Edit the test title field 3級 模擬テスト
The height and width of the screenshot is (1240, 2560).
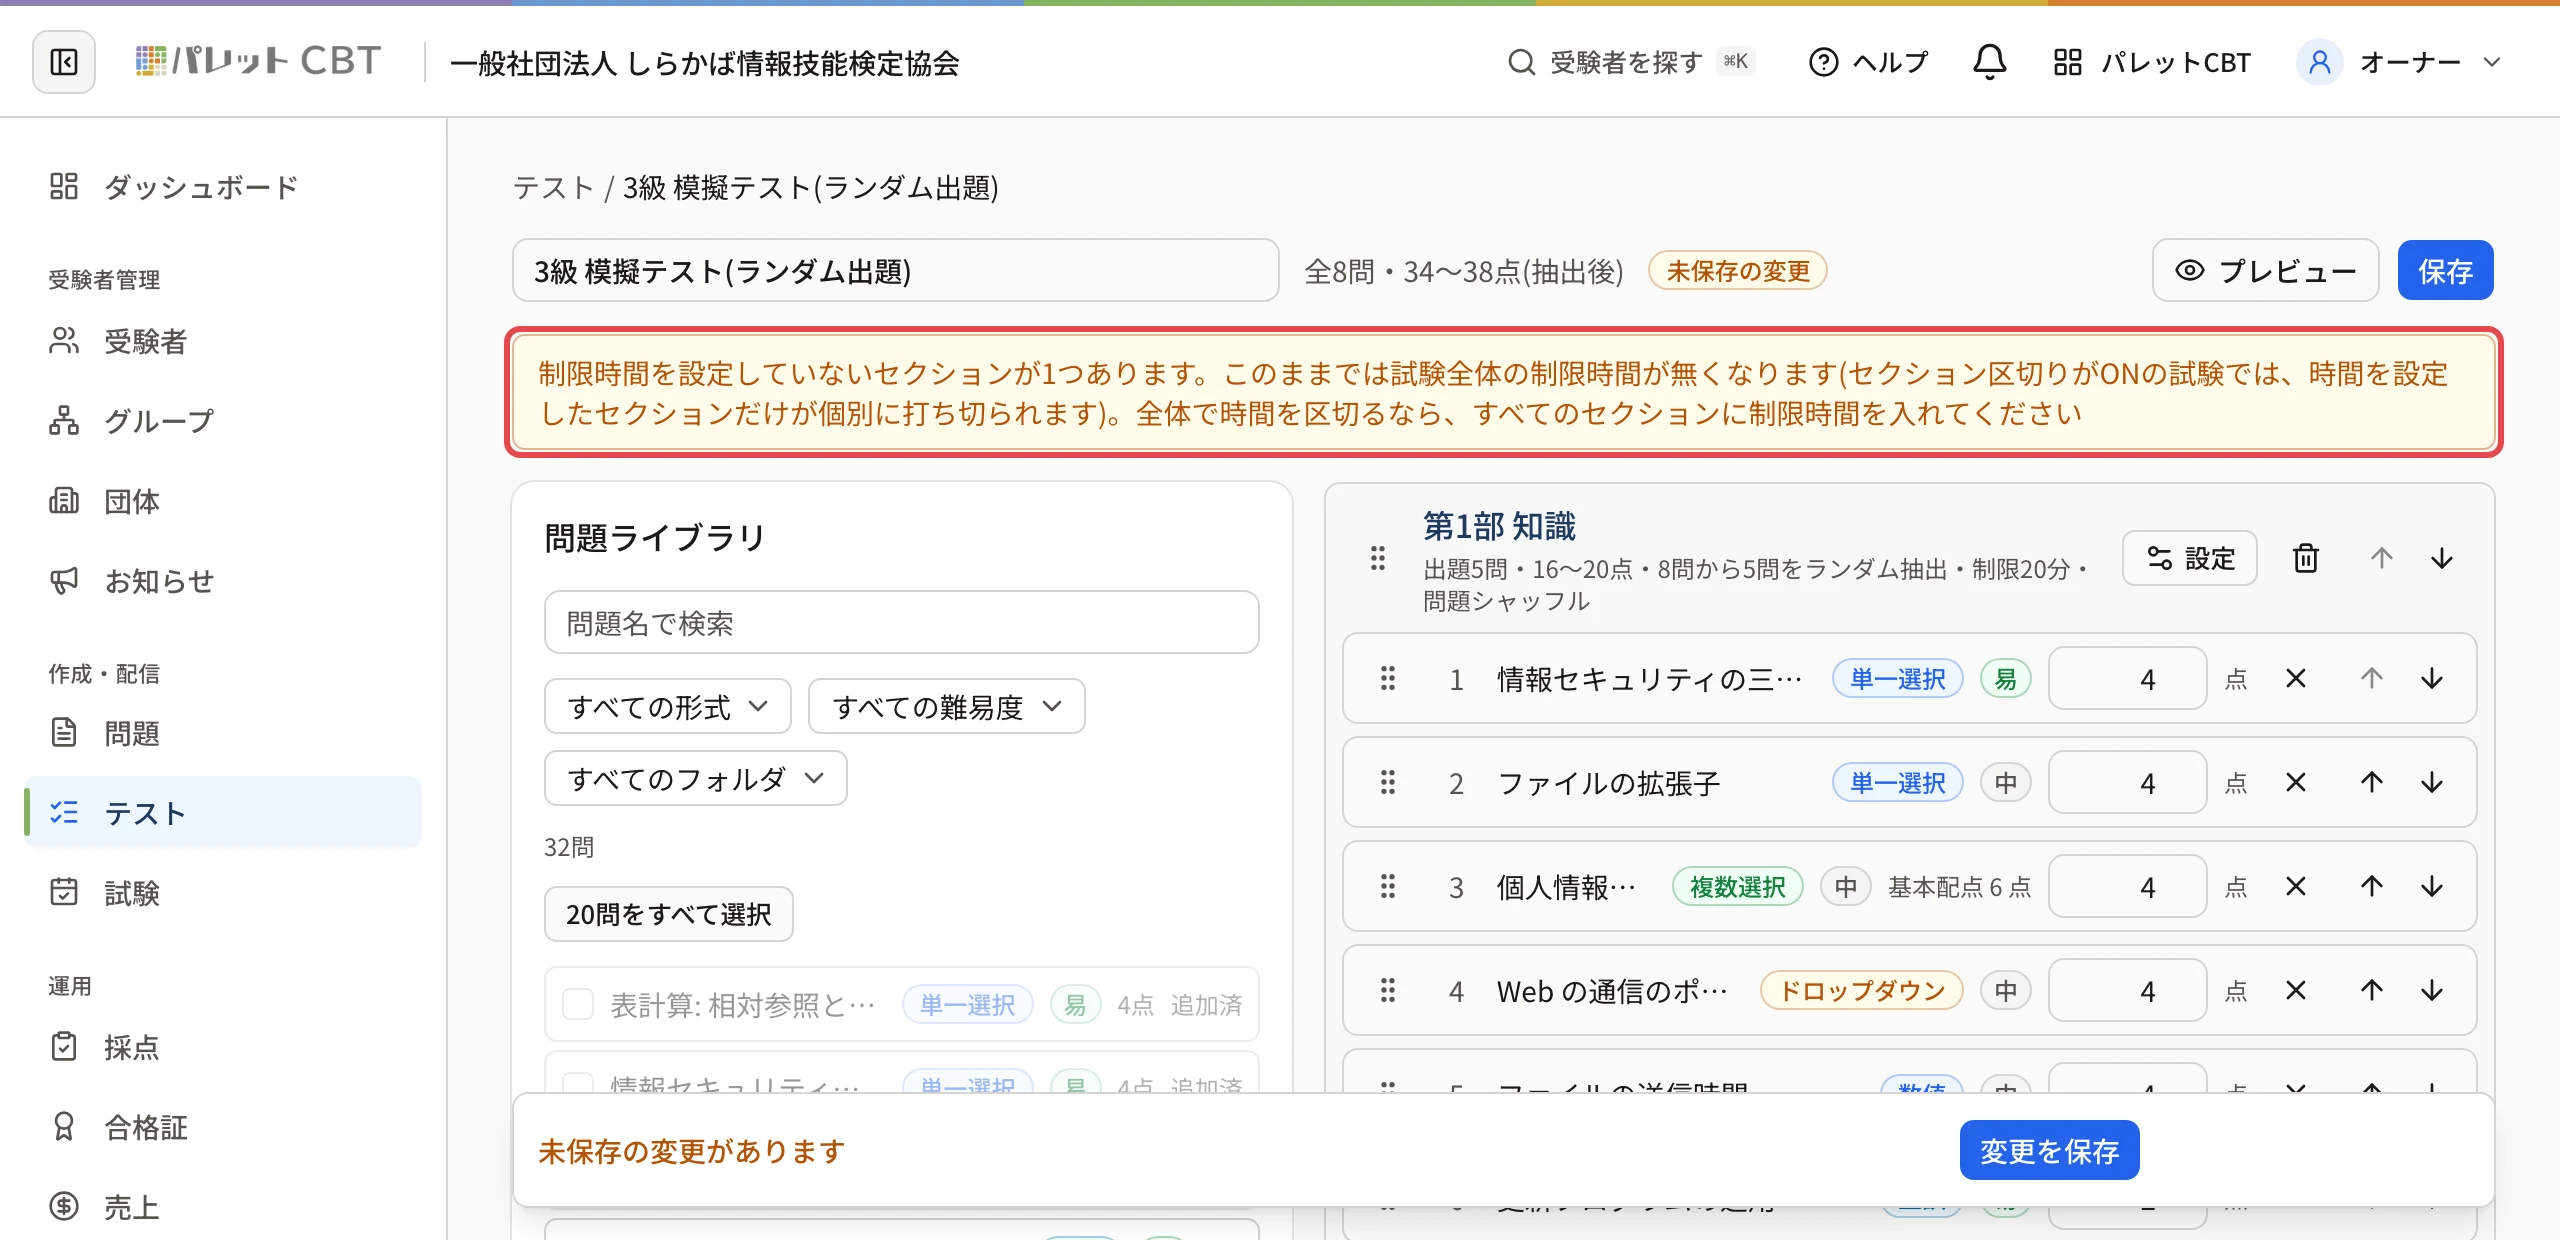pyautogui.click(x=895, y=270)
